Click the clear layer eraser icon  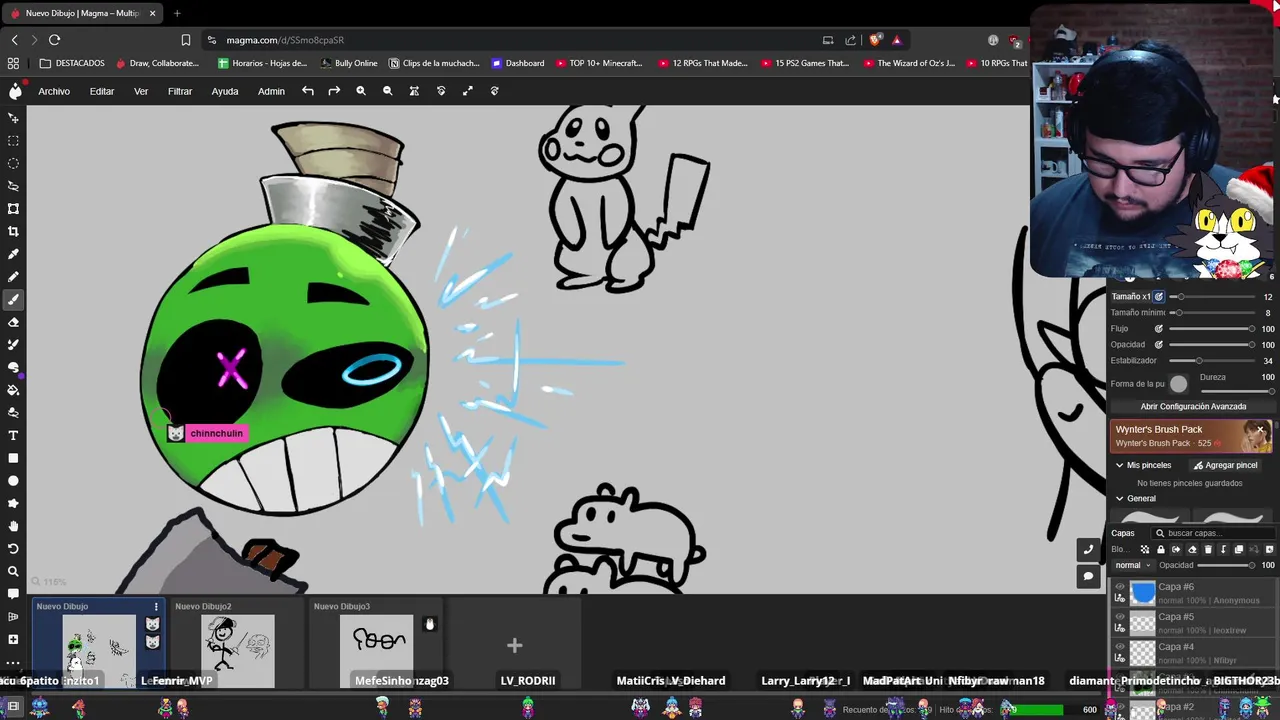click(x=1191, y=549)
